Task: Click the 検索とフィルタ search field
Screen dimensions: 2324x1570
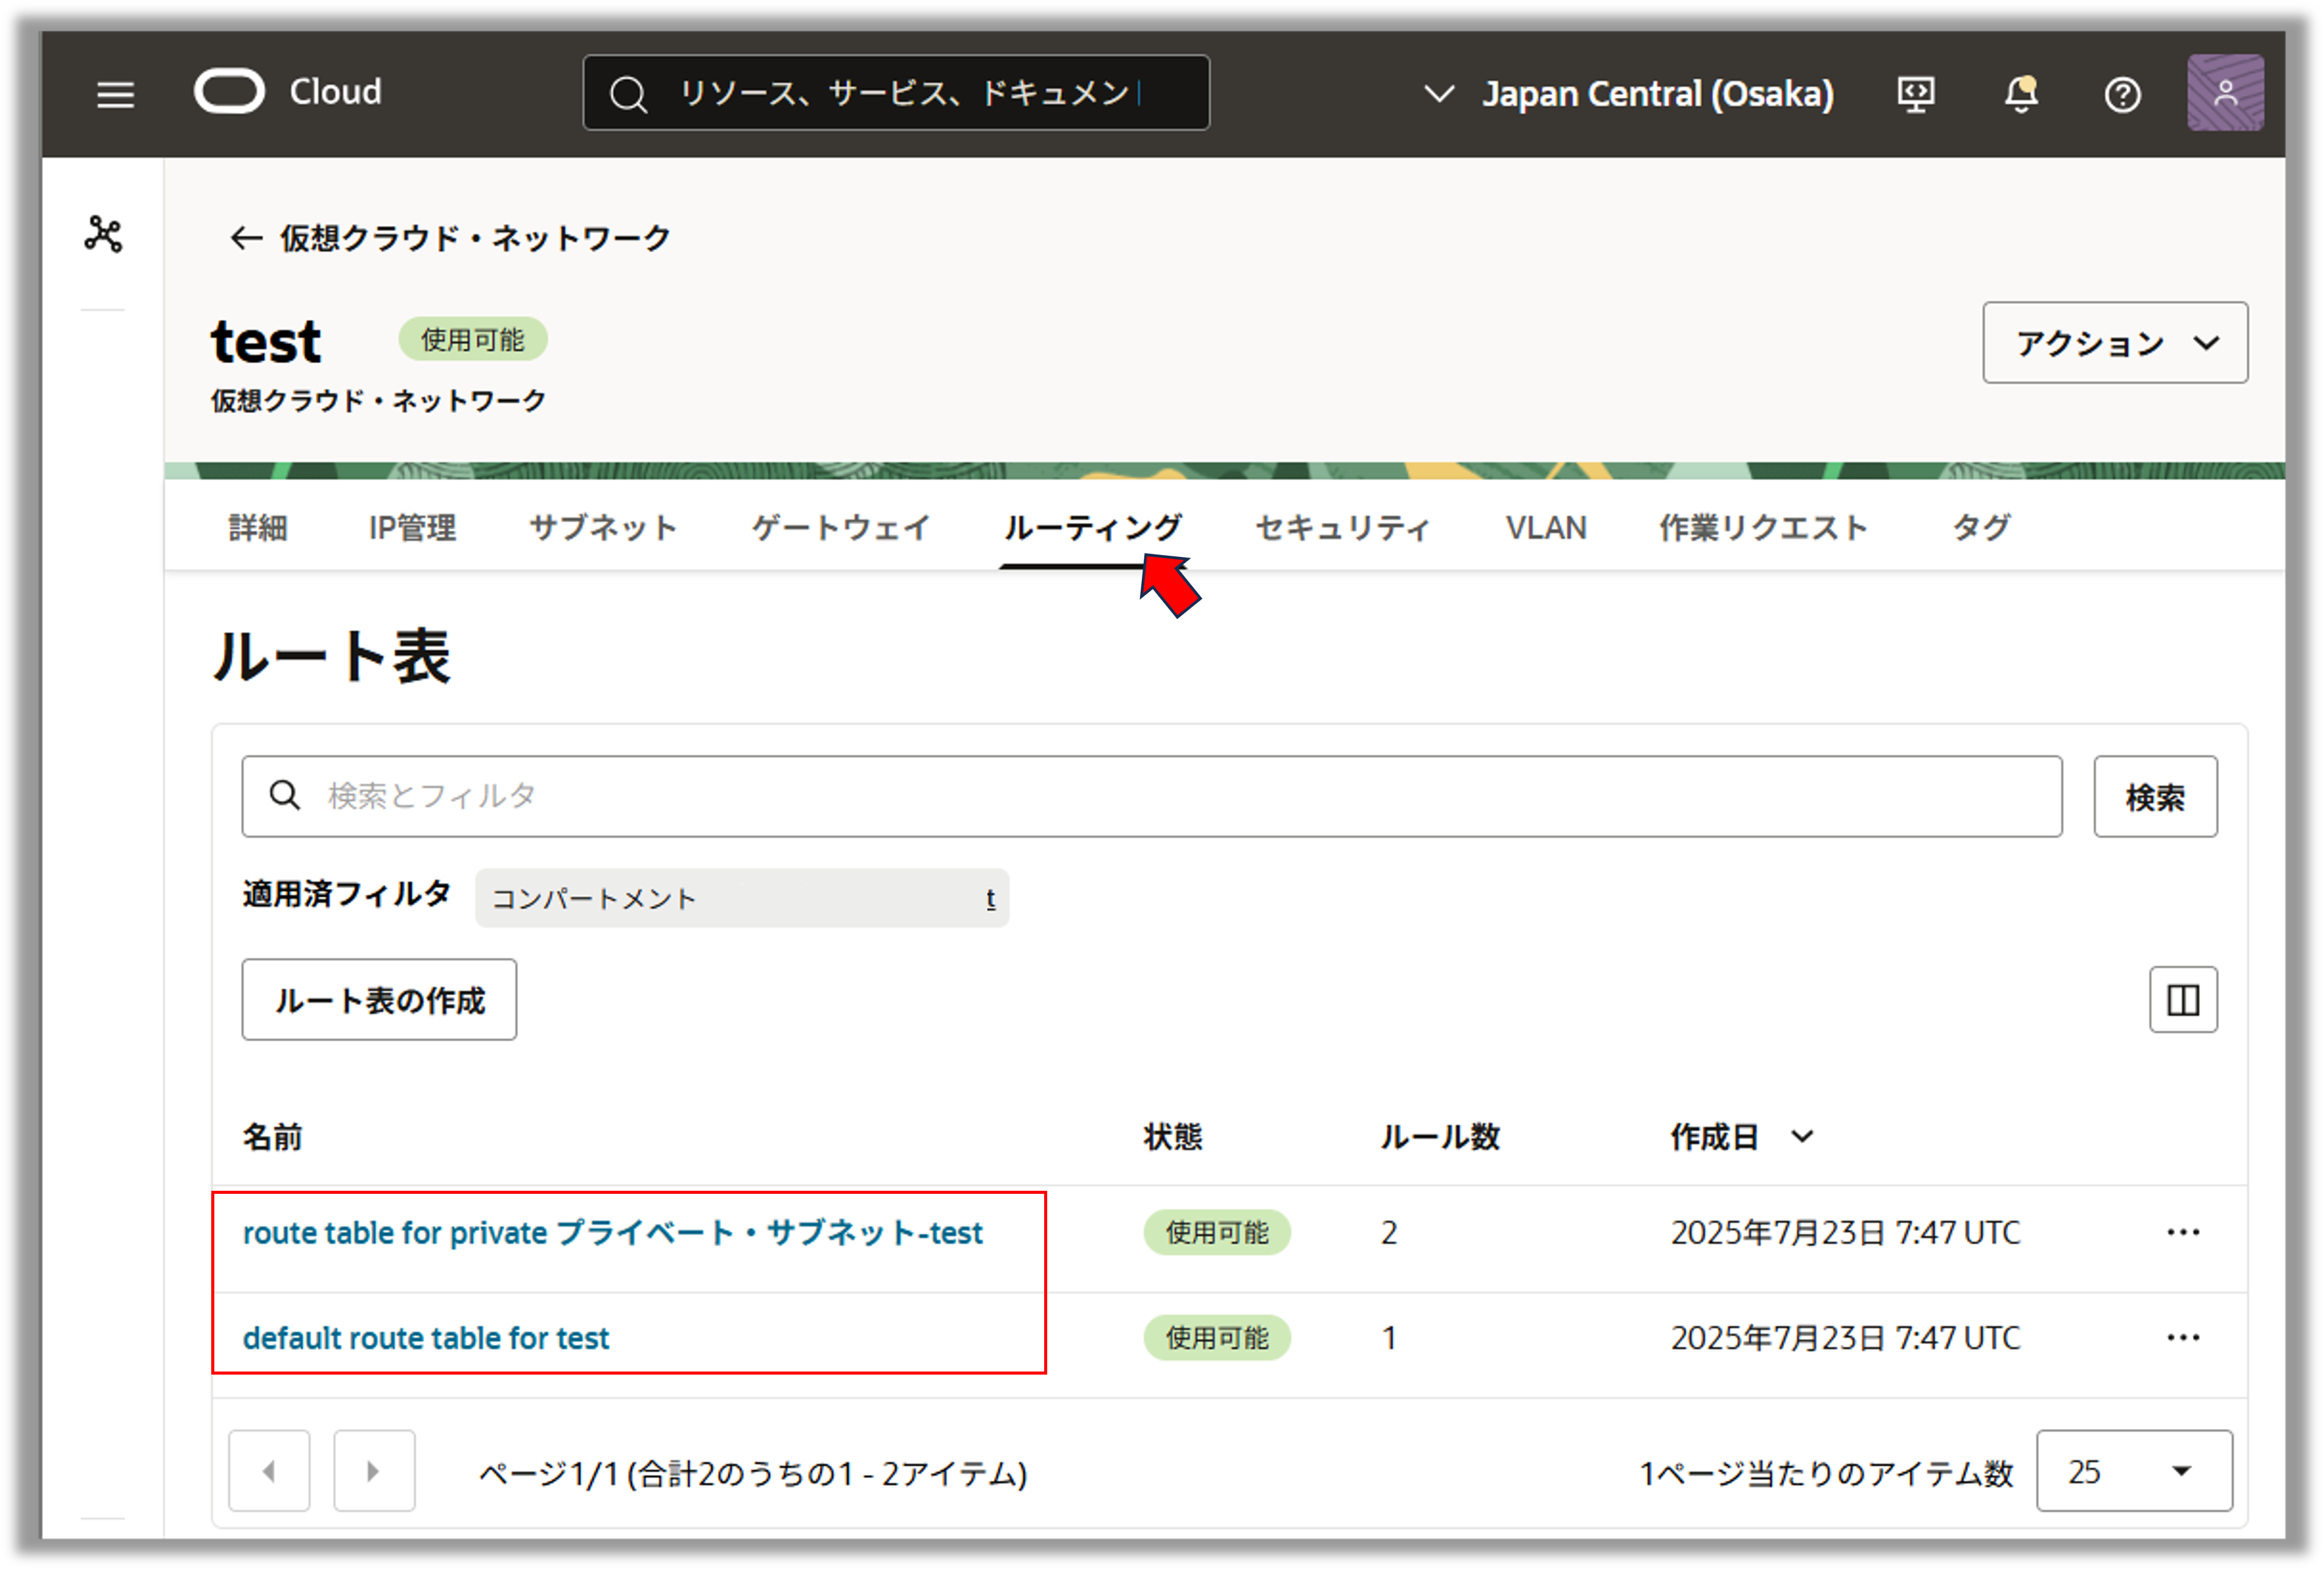Action: click(x=1150, y=796)
